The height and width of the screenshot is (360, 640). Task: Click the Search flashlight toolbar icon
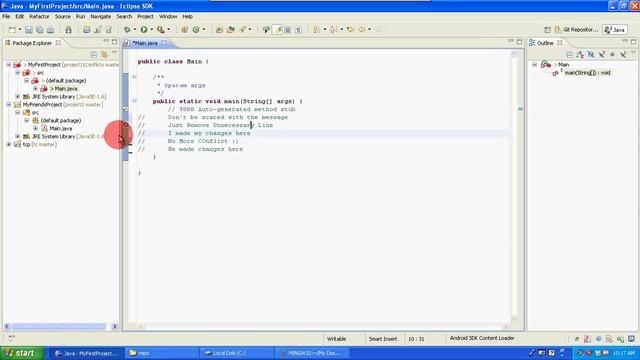(x=243, y=30)
